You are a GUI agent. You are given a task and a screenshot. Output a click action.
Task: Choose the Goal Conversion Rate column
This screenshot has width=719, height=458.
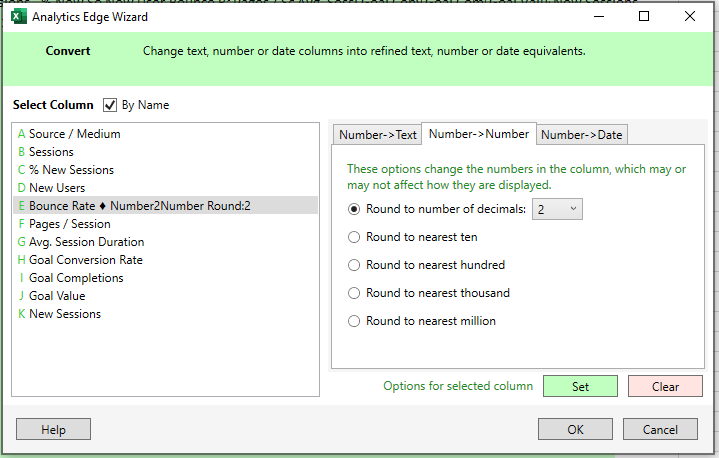click(85, 260)
